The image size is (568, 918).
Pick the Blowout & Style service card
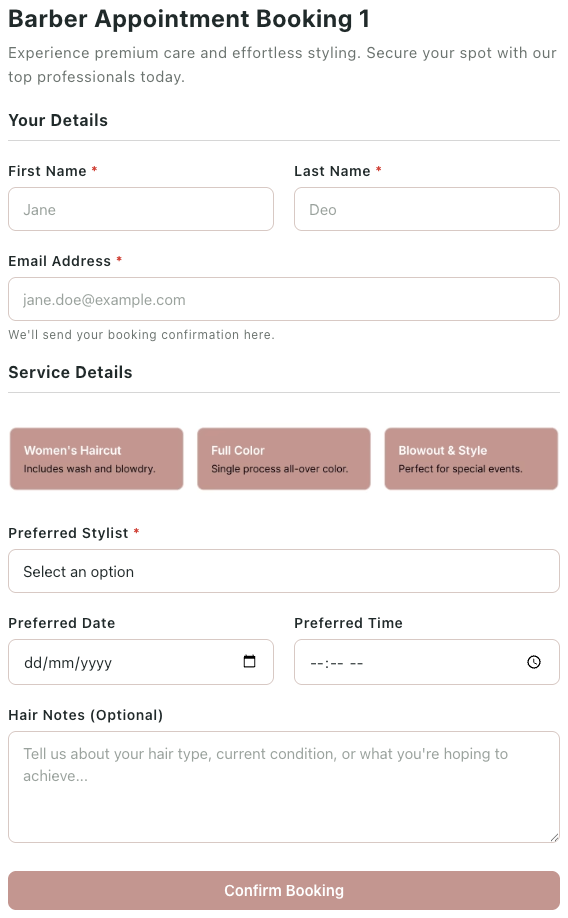[x=471, y=459]
